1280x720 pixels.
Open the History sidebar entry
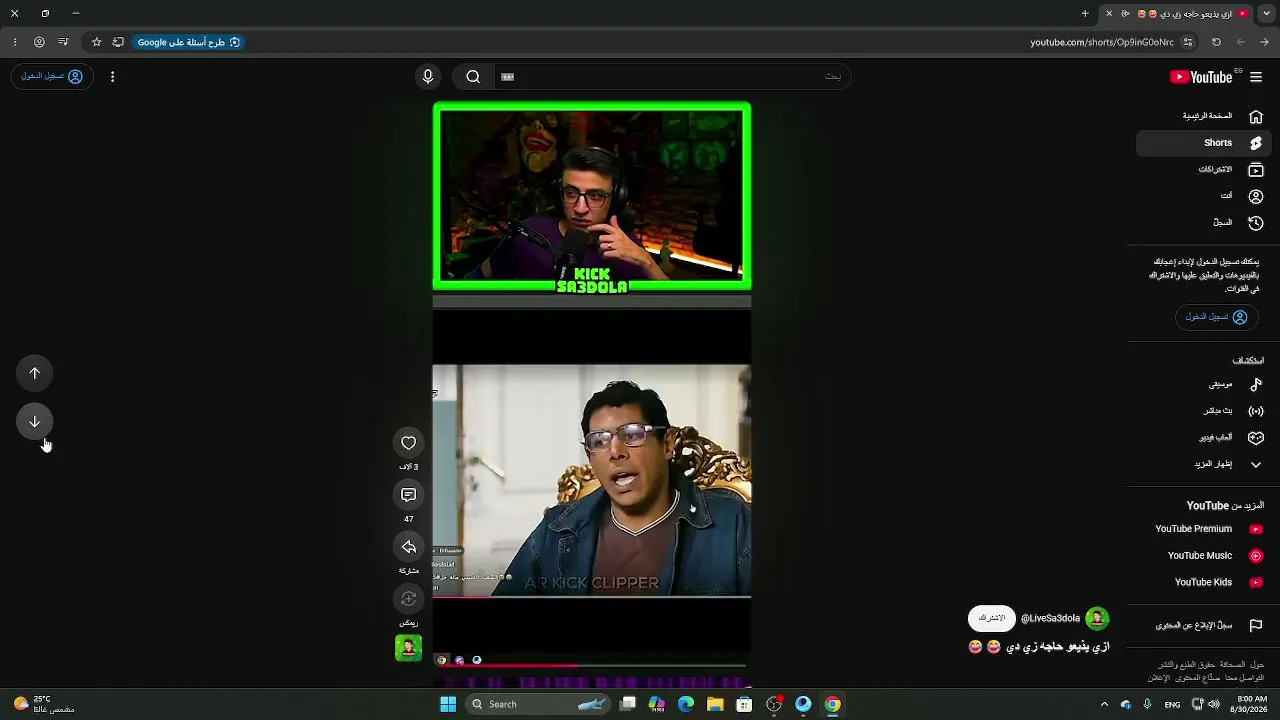coord(1204,222)
